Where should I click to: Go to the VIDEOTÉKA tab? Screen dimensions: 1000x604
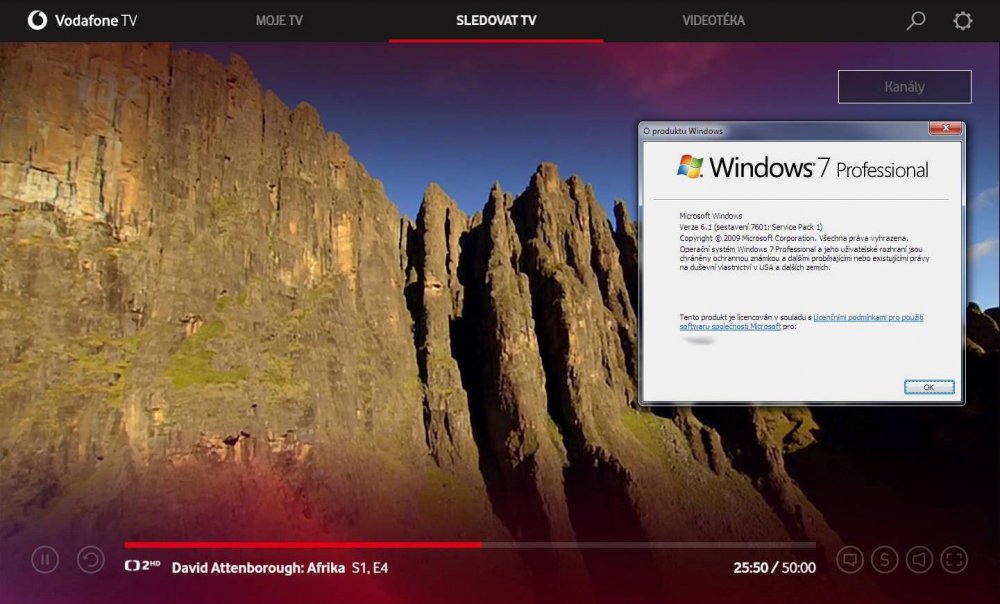pyautogui.click(x=714, y=20)
